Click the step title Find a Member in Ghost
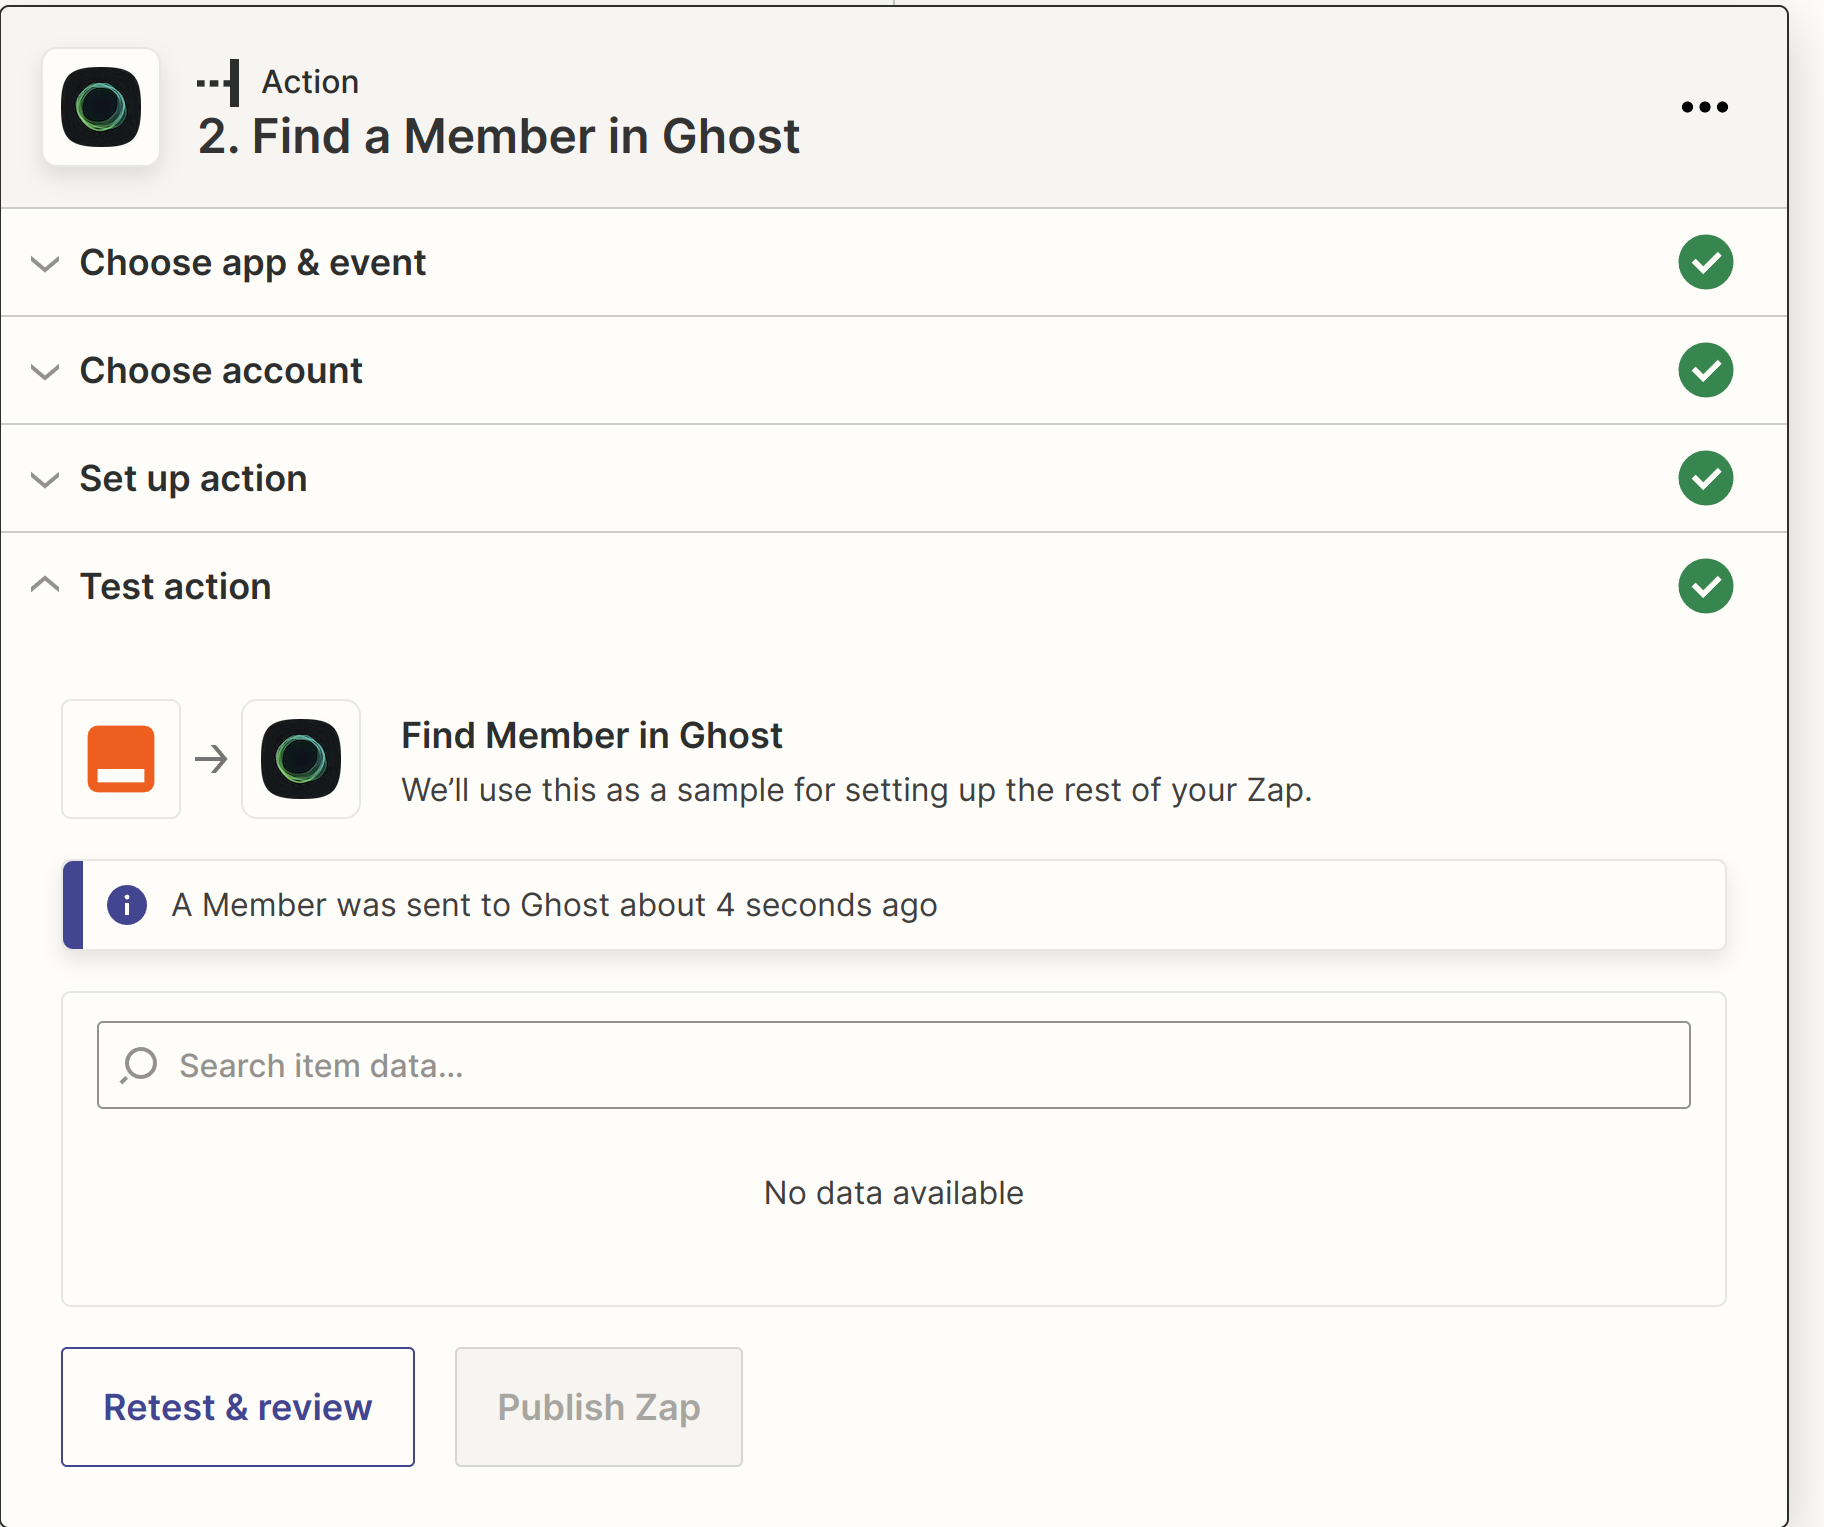1824x1527 pixels. click(x=499, y=136)
